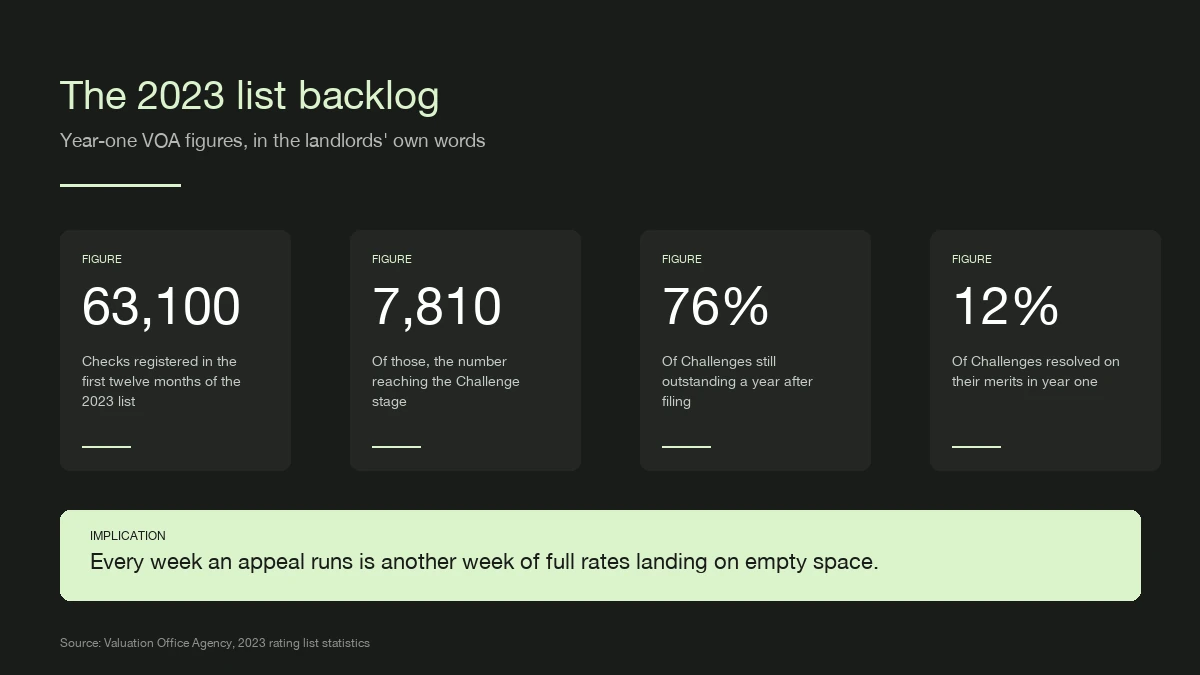The width and height of the screenshot is (1200, 675).
Task: Click the green accent line in the 63,100 card
Action: 106,446
